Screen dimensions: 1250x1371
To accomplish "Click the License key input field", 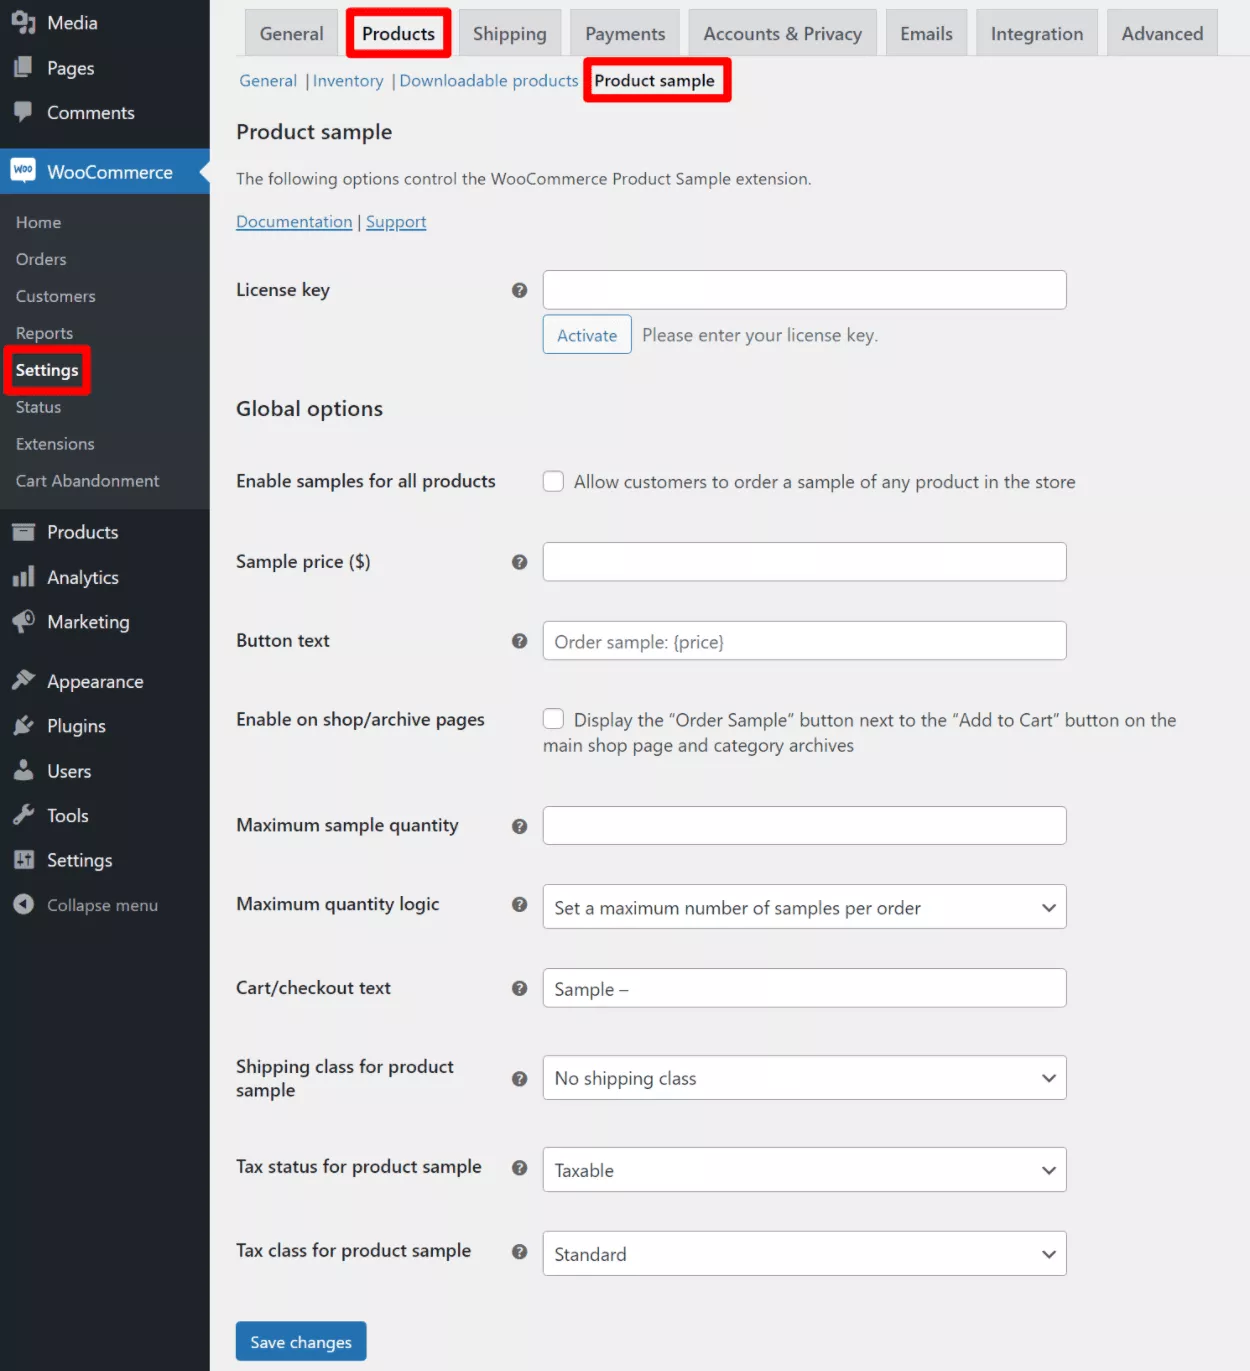I will click(804, 289).
